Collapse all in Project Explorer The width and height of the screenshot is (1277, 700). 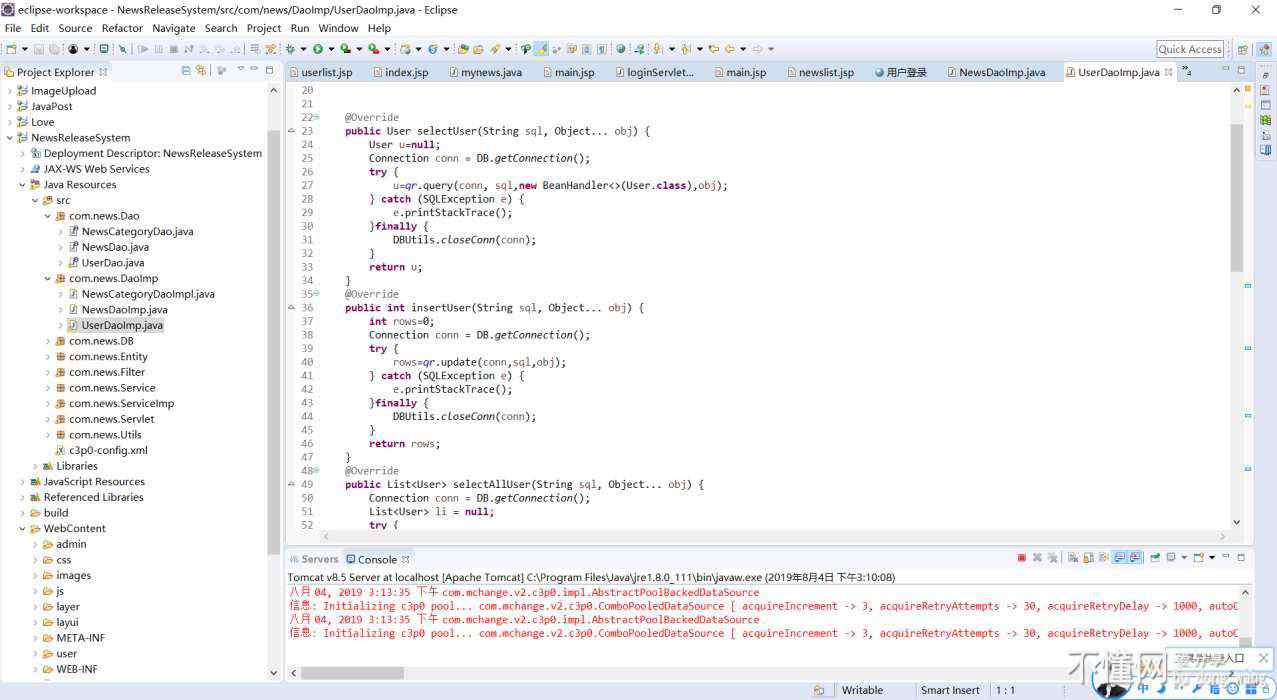tap(186, 71)
